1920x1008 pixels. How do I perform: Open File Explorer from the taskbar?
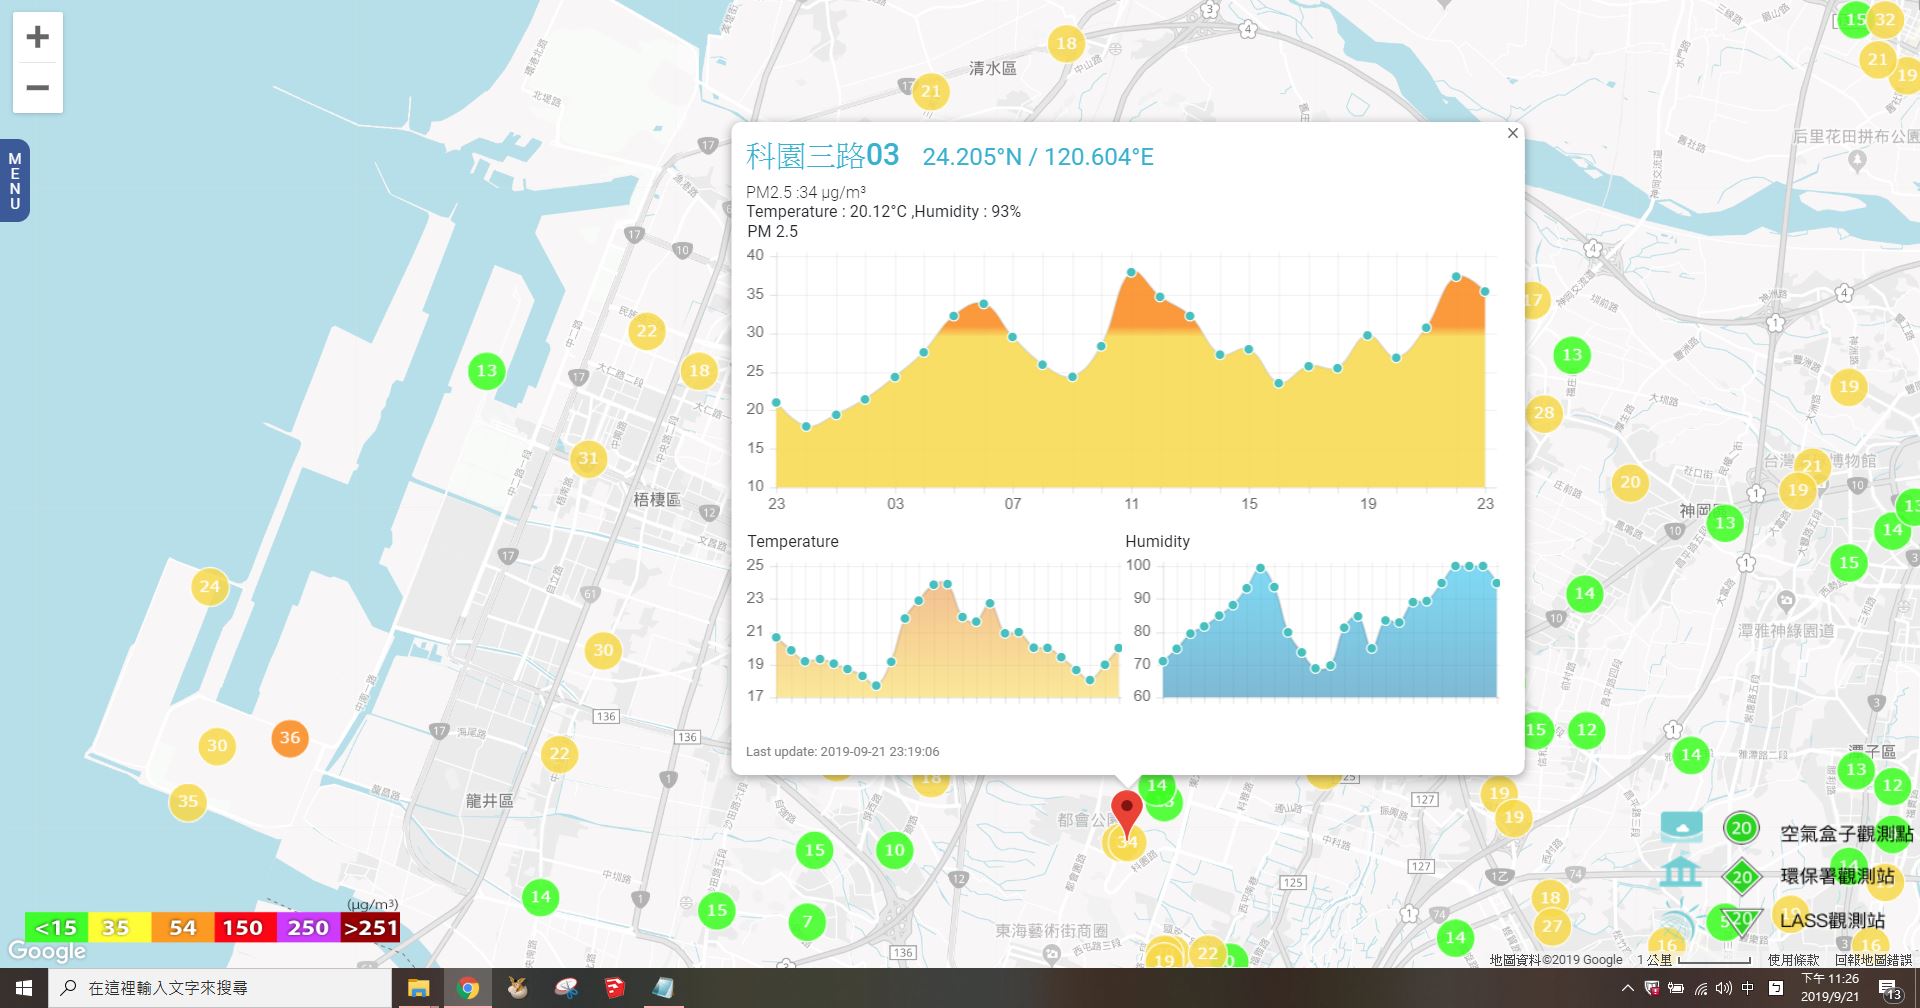click(x=418, y=988)
